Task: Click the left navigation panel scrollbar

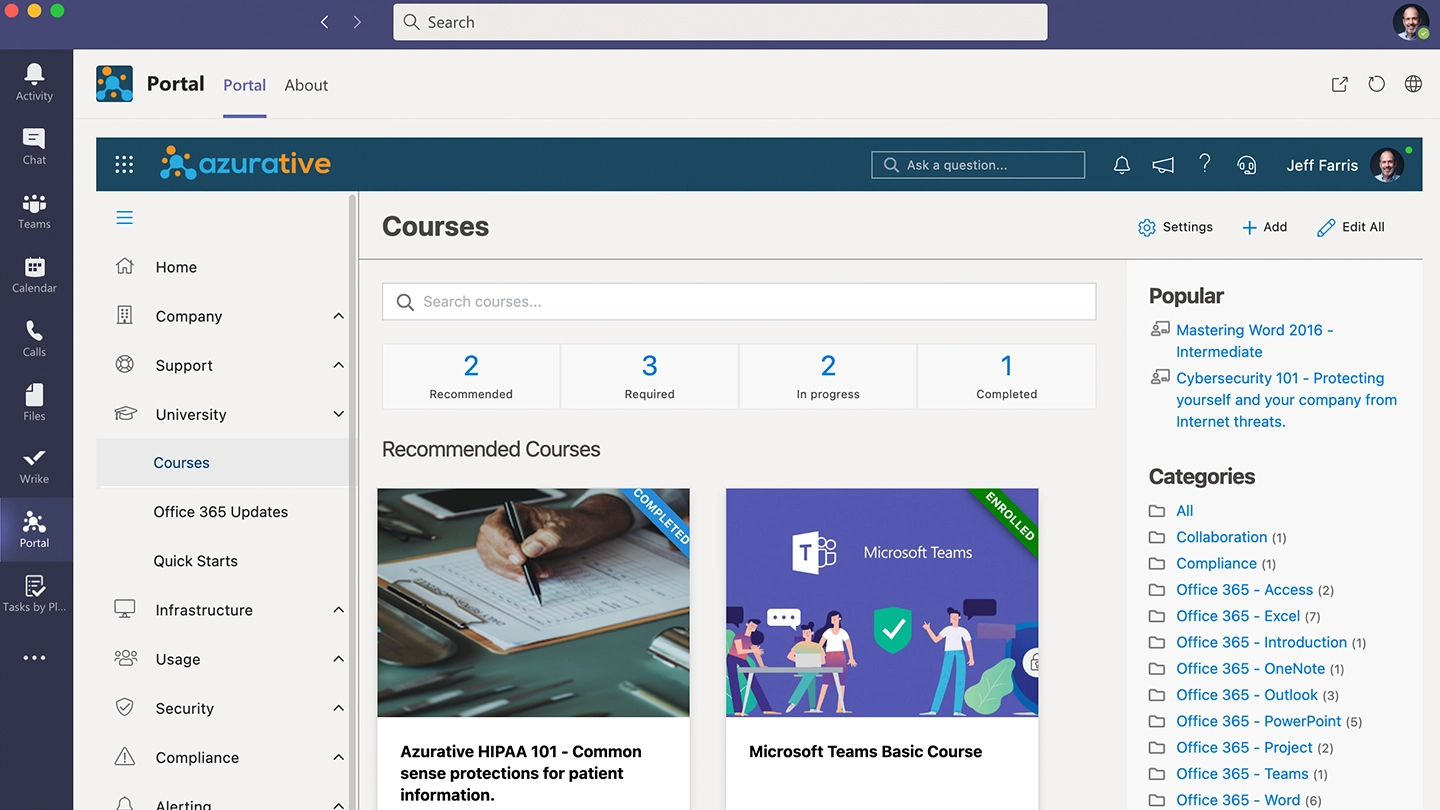Action: (352, 500)
